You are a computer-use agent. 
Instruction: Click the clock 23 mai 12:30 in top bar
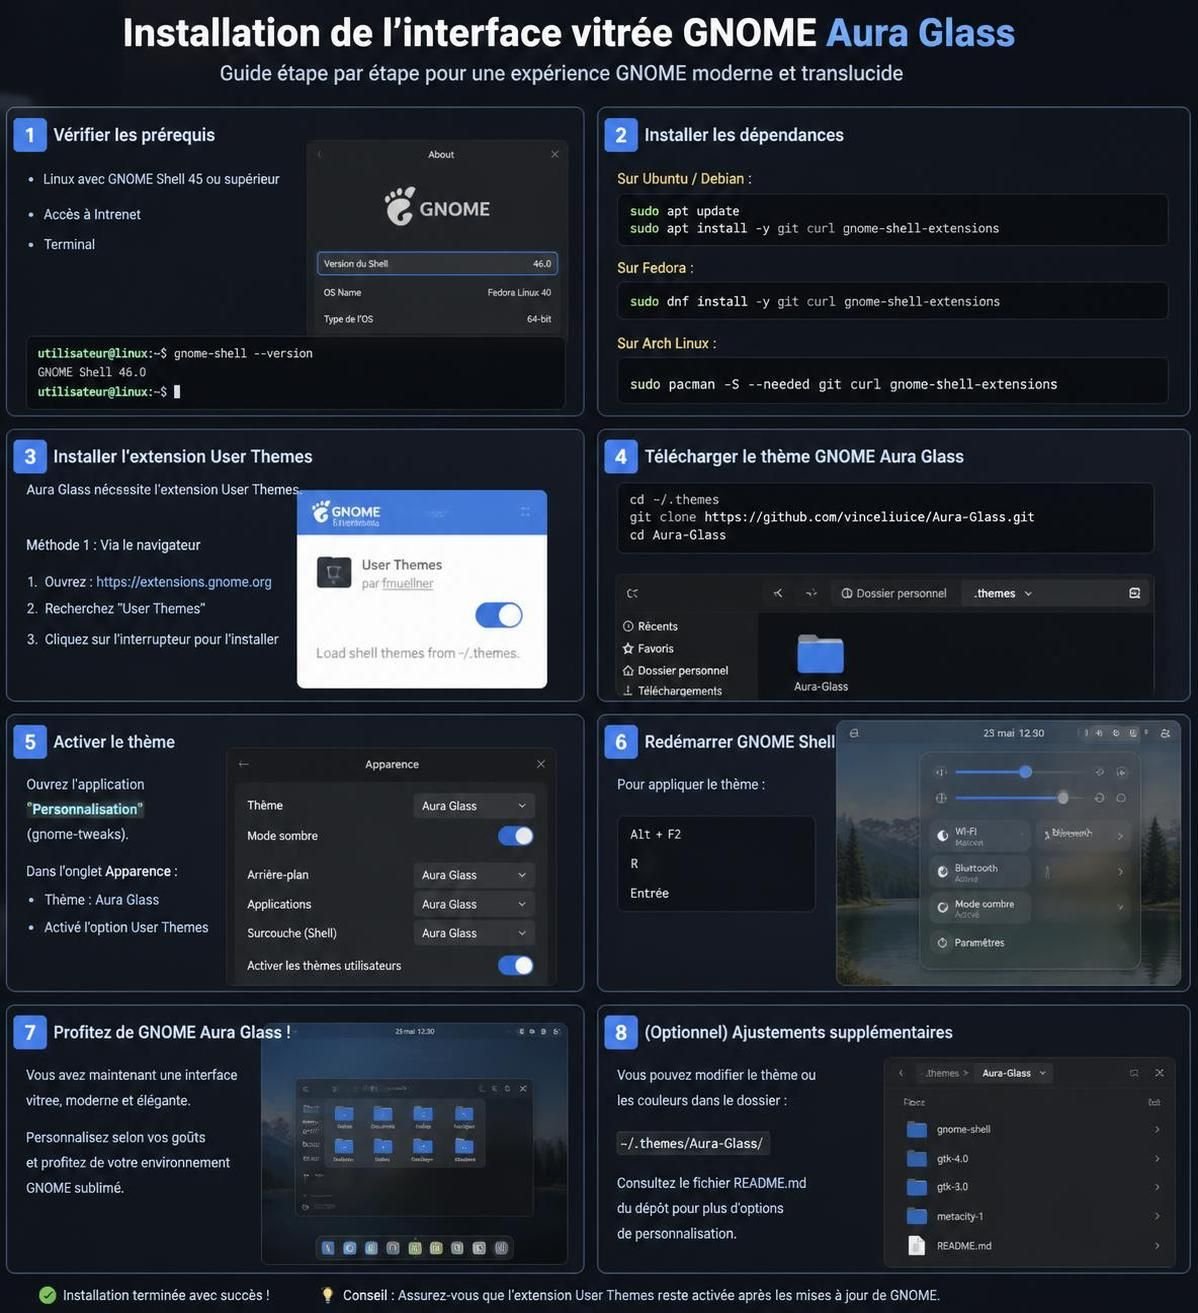pyautogui.click(x=1013, y=733)
